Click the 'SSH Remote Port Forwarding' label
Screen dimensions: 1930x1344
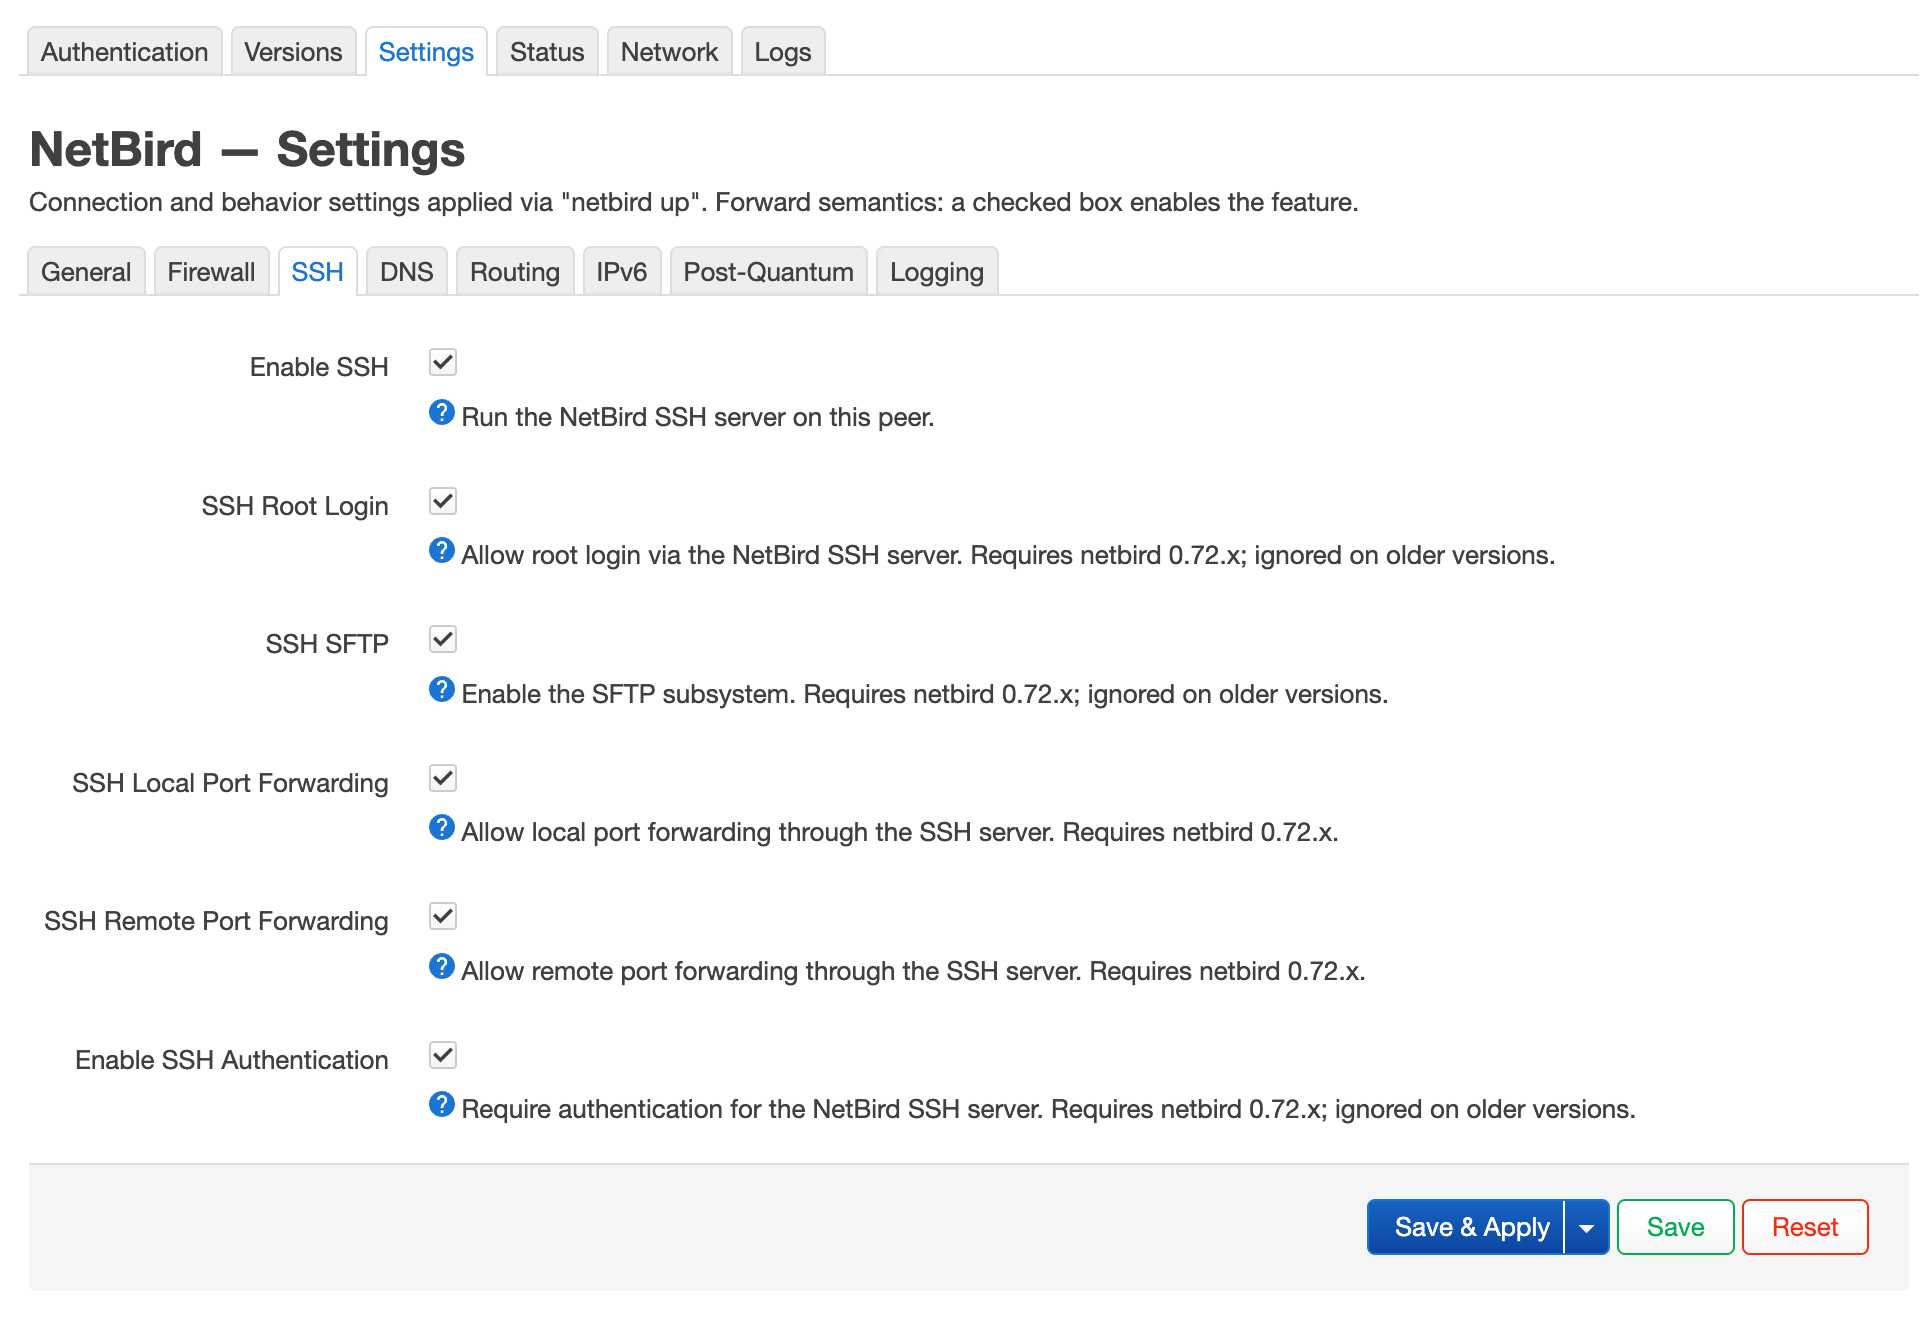[216, 921]
